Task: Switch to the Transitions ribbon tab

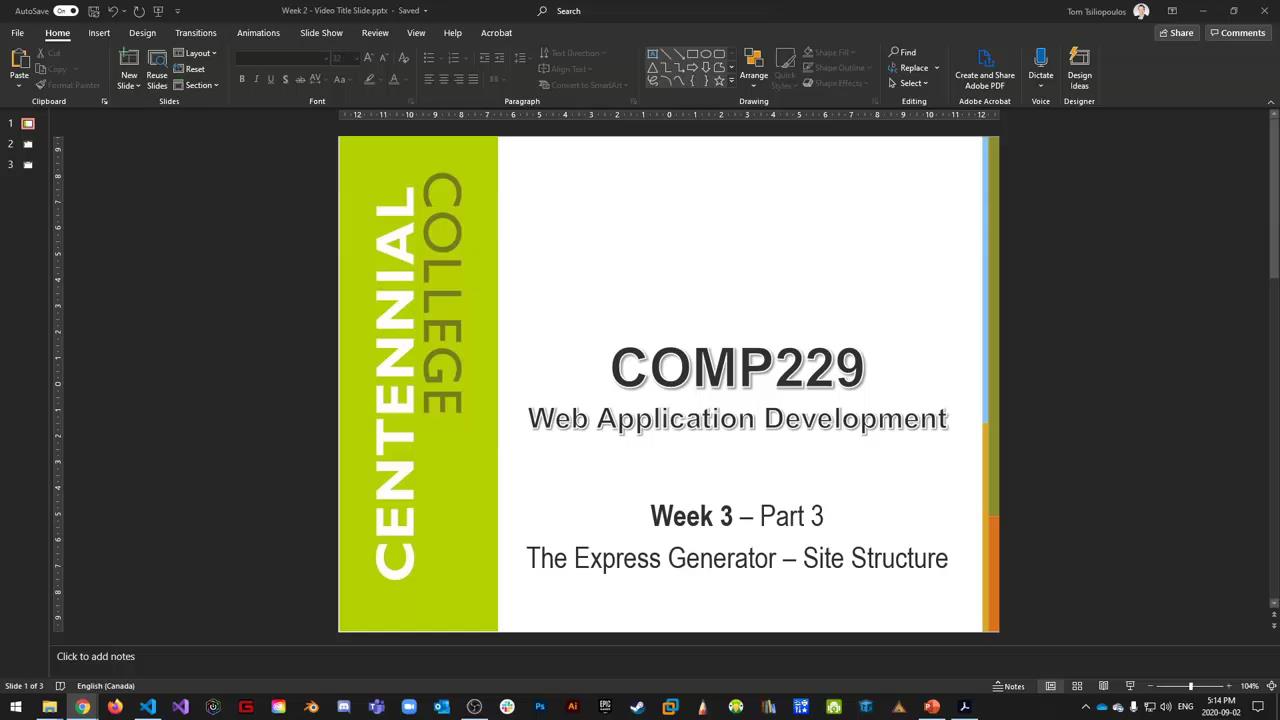Action: [195, 32]
